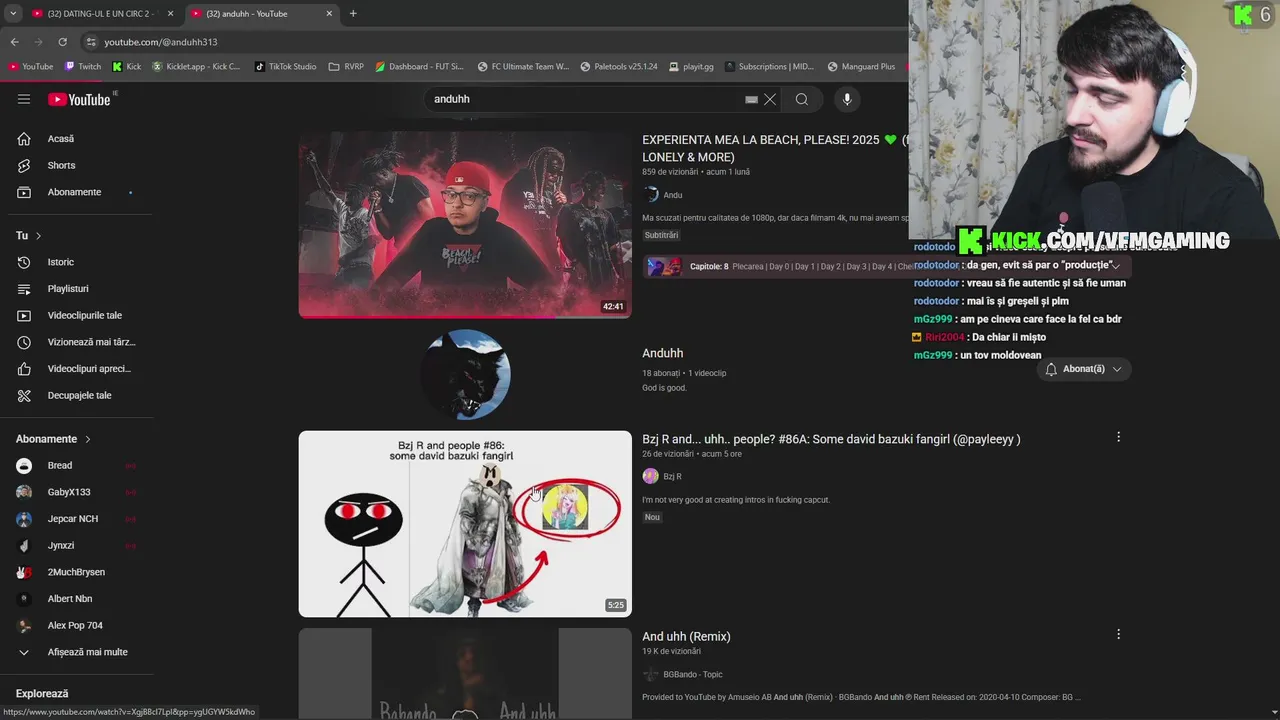Click the Subtitrări badge
1280x720 pixels.
point(662,235)
